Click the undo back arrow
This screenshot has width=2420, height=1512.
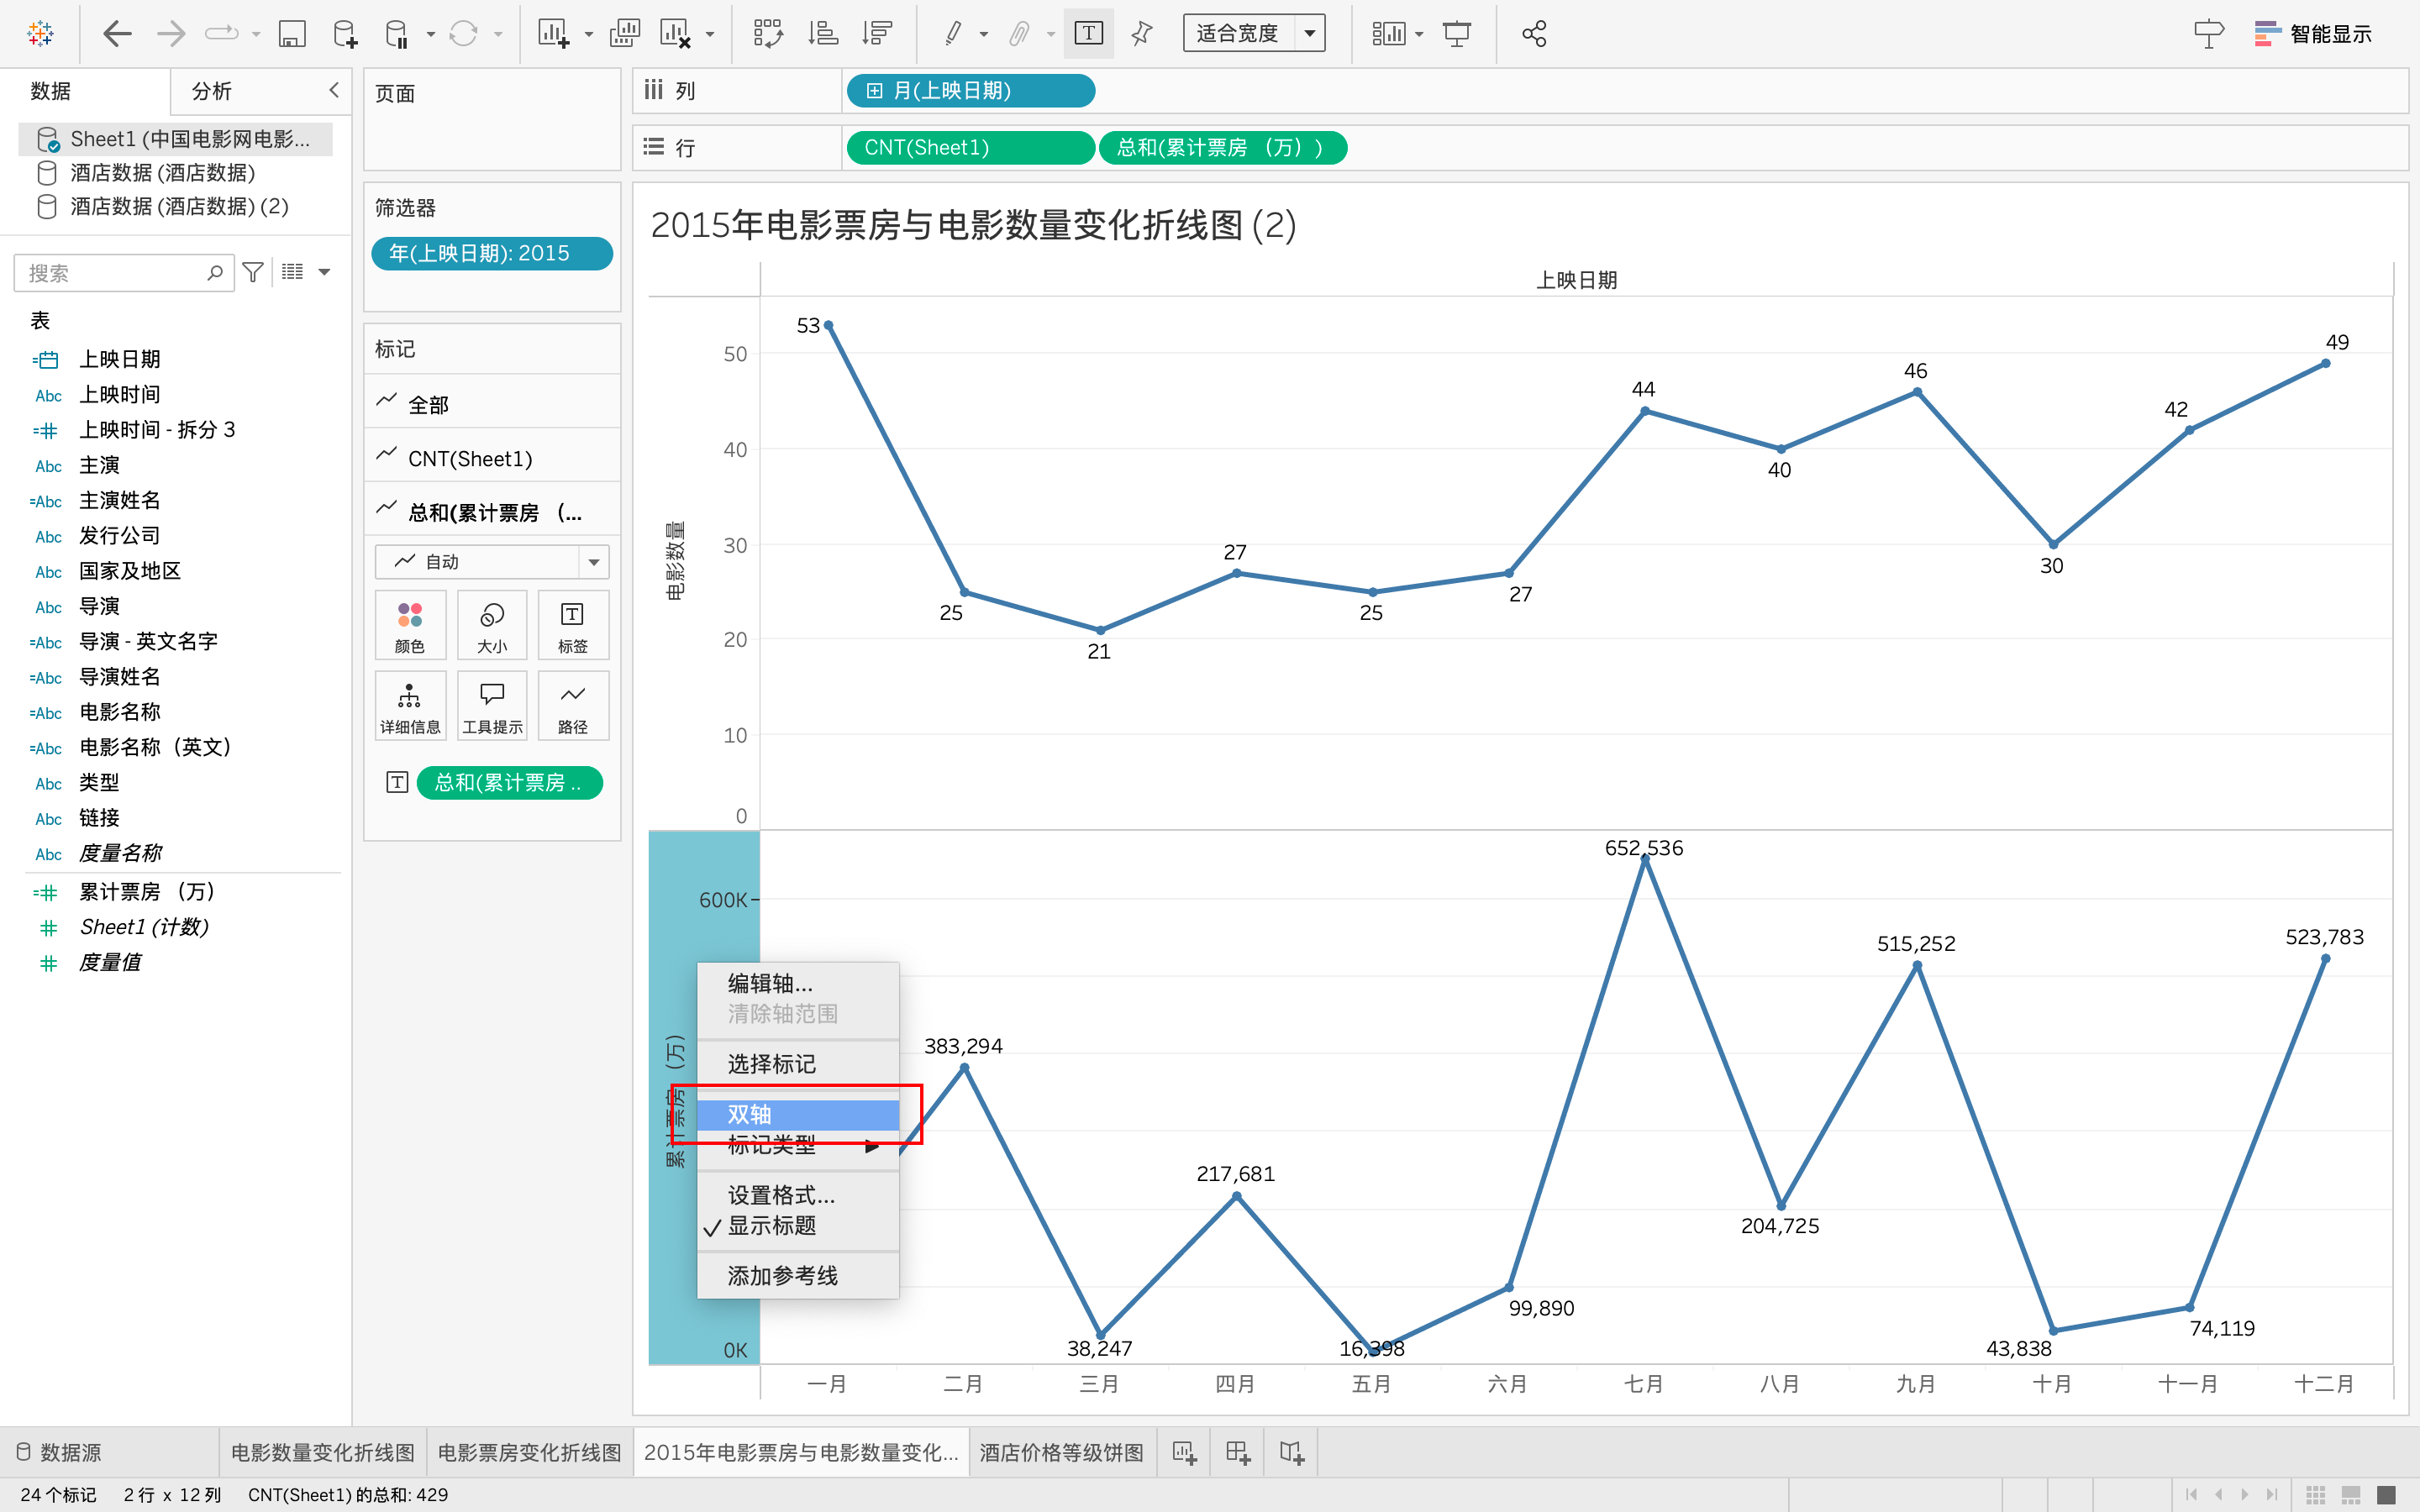pos(117,34)
